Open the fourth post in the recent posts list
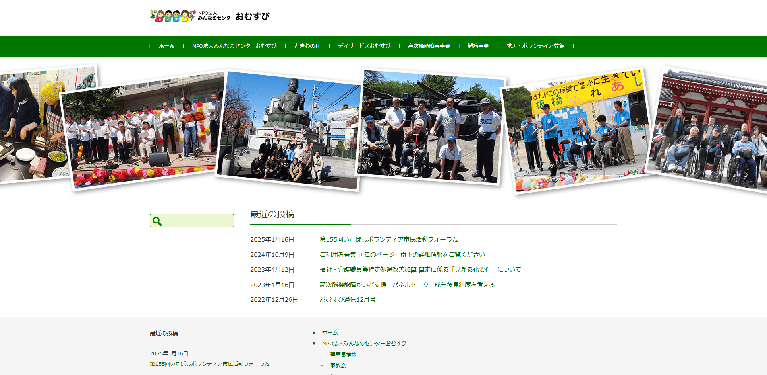Viewport: 767px width, 375px height. click(x=407, y=284)
